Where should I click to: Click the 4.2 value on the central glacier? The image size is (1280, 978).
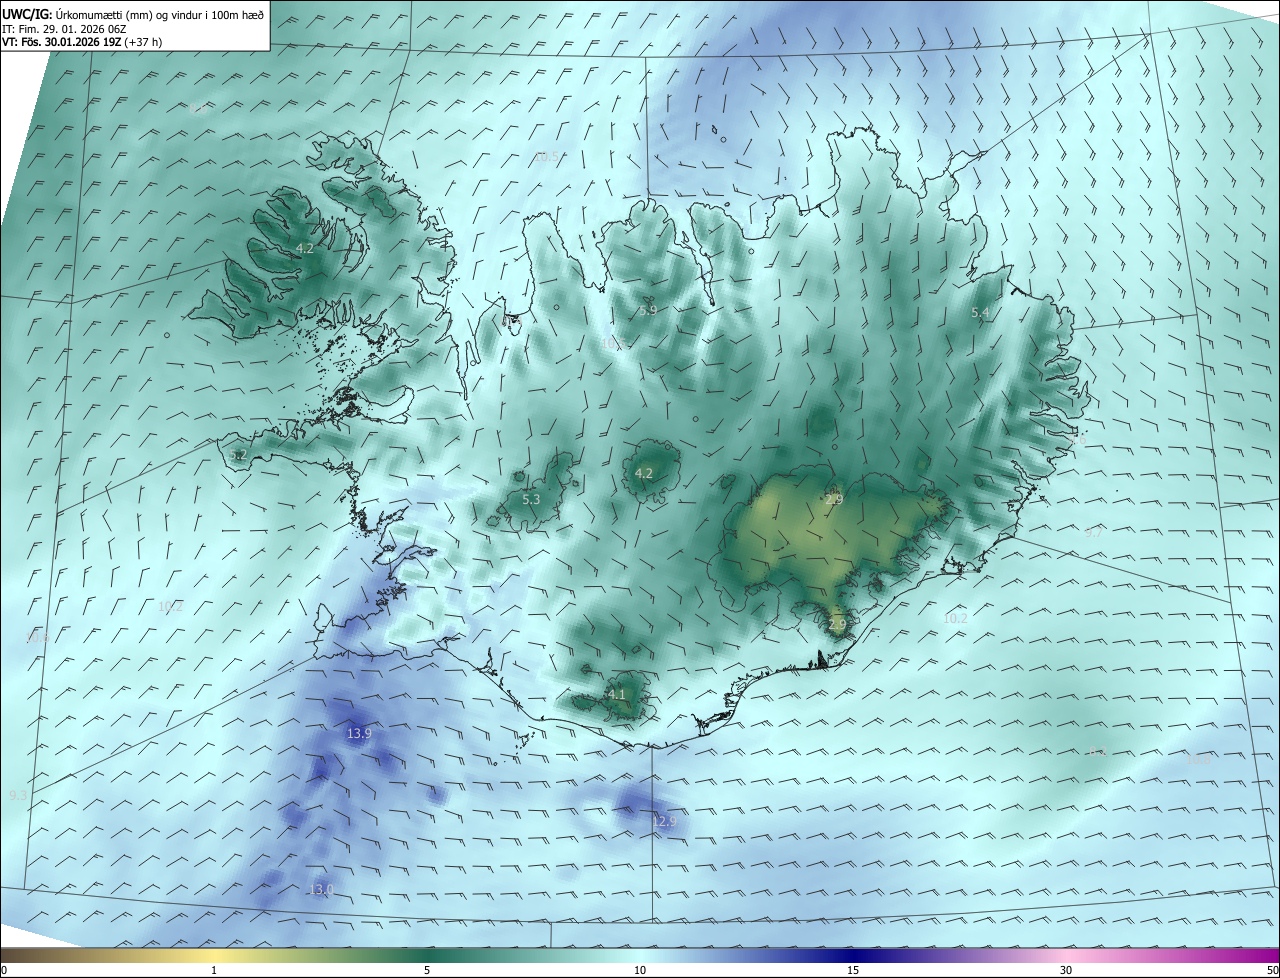click(644, 473)
